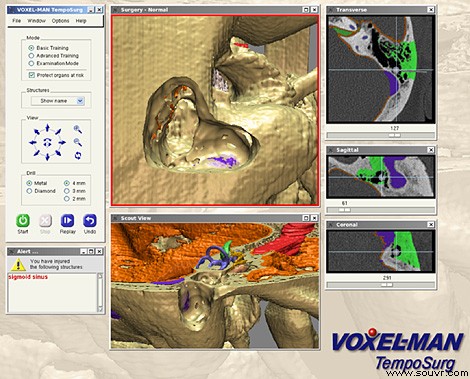Rotate view with the up arrow

(x=47, y=128)
